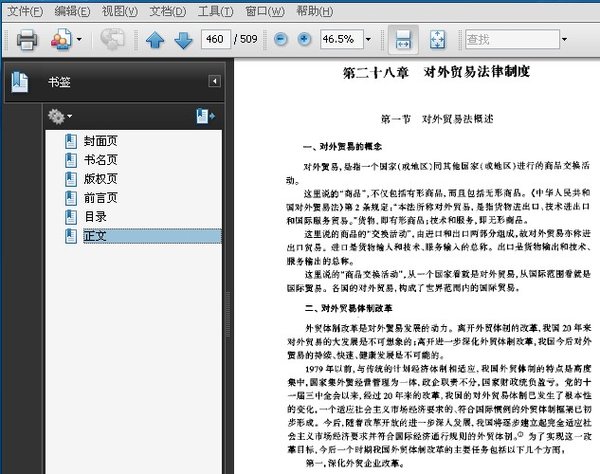
Task: Expand the collaborate icon dropdown arrow
Action: (x=79, y=39)
